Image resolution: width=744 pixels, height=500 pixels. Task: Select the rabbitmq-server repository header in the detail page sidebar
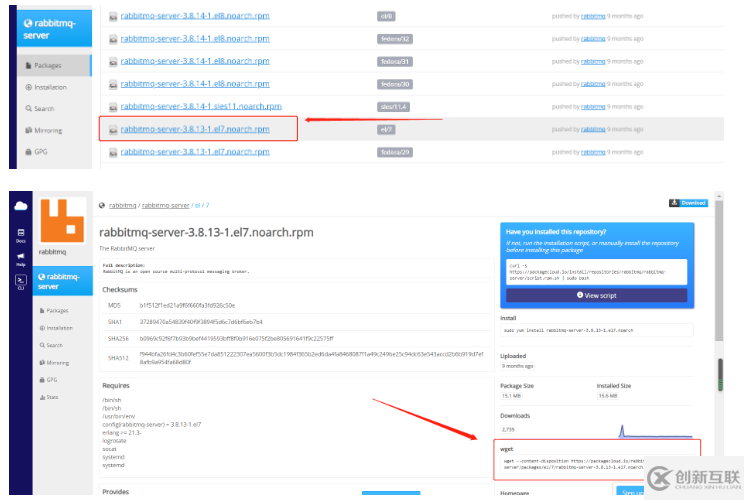(63, 281)
